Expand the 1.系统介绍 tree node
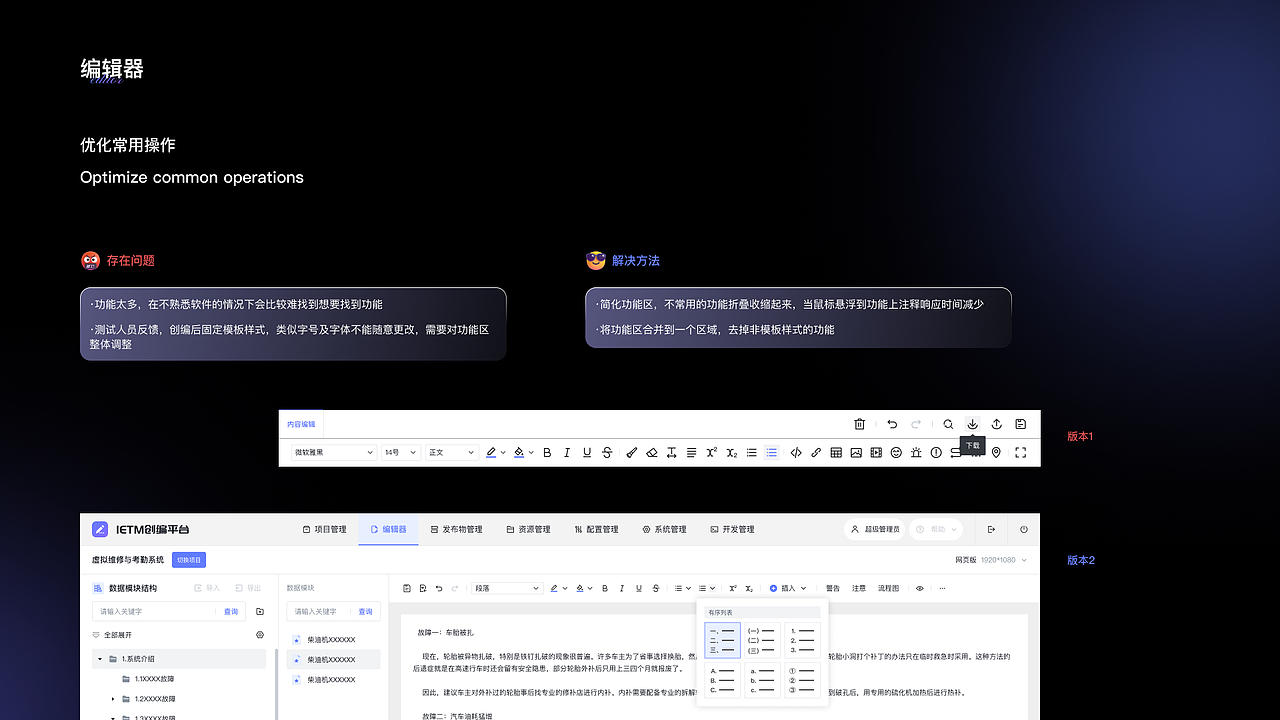1280x720 pixels. point(99,659)
